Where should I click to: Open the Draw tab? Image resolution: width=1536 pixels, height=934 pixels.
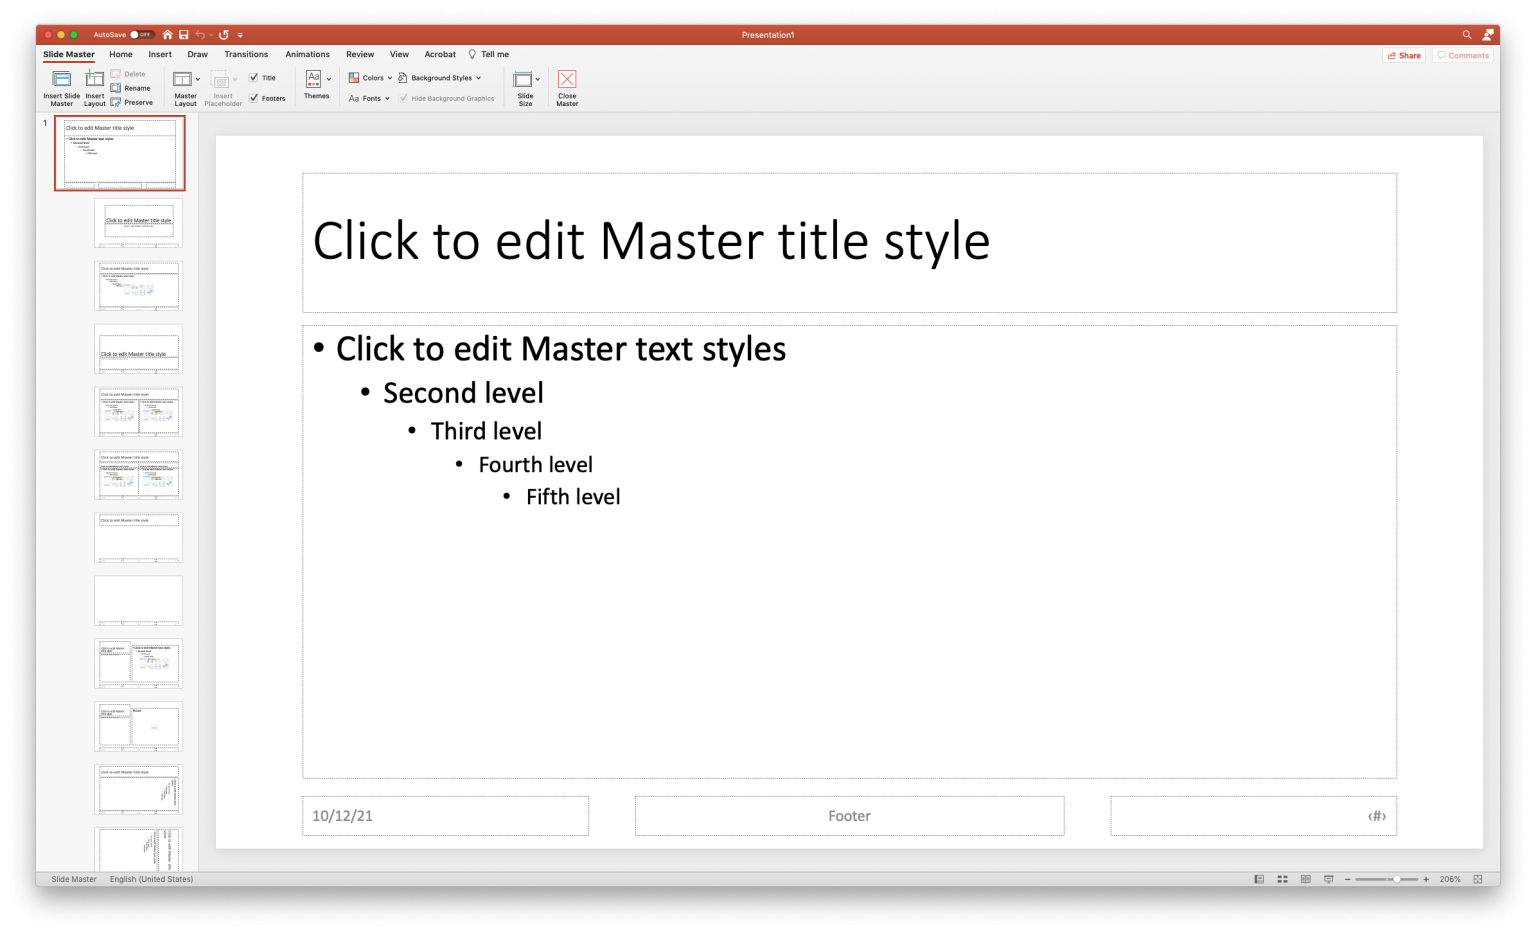(198, 55)
